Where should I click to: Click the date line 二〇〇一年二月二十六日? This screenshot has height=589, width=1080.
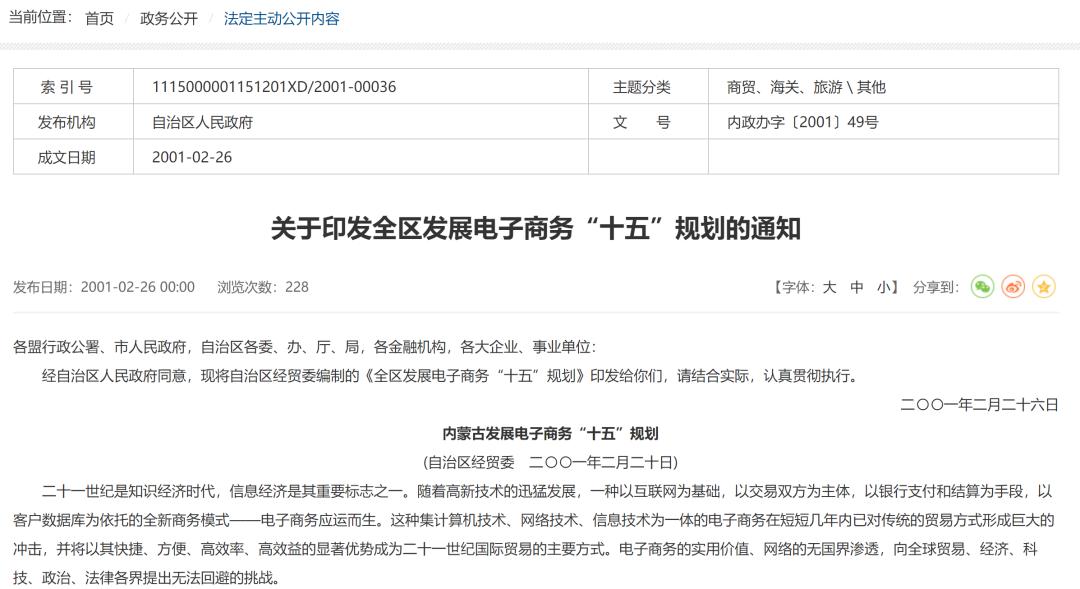(x=979, y=404)
